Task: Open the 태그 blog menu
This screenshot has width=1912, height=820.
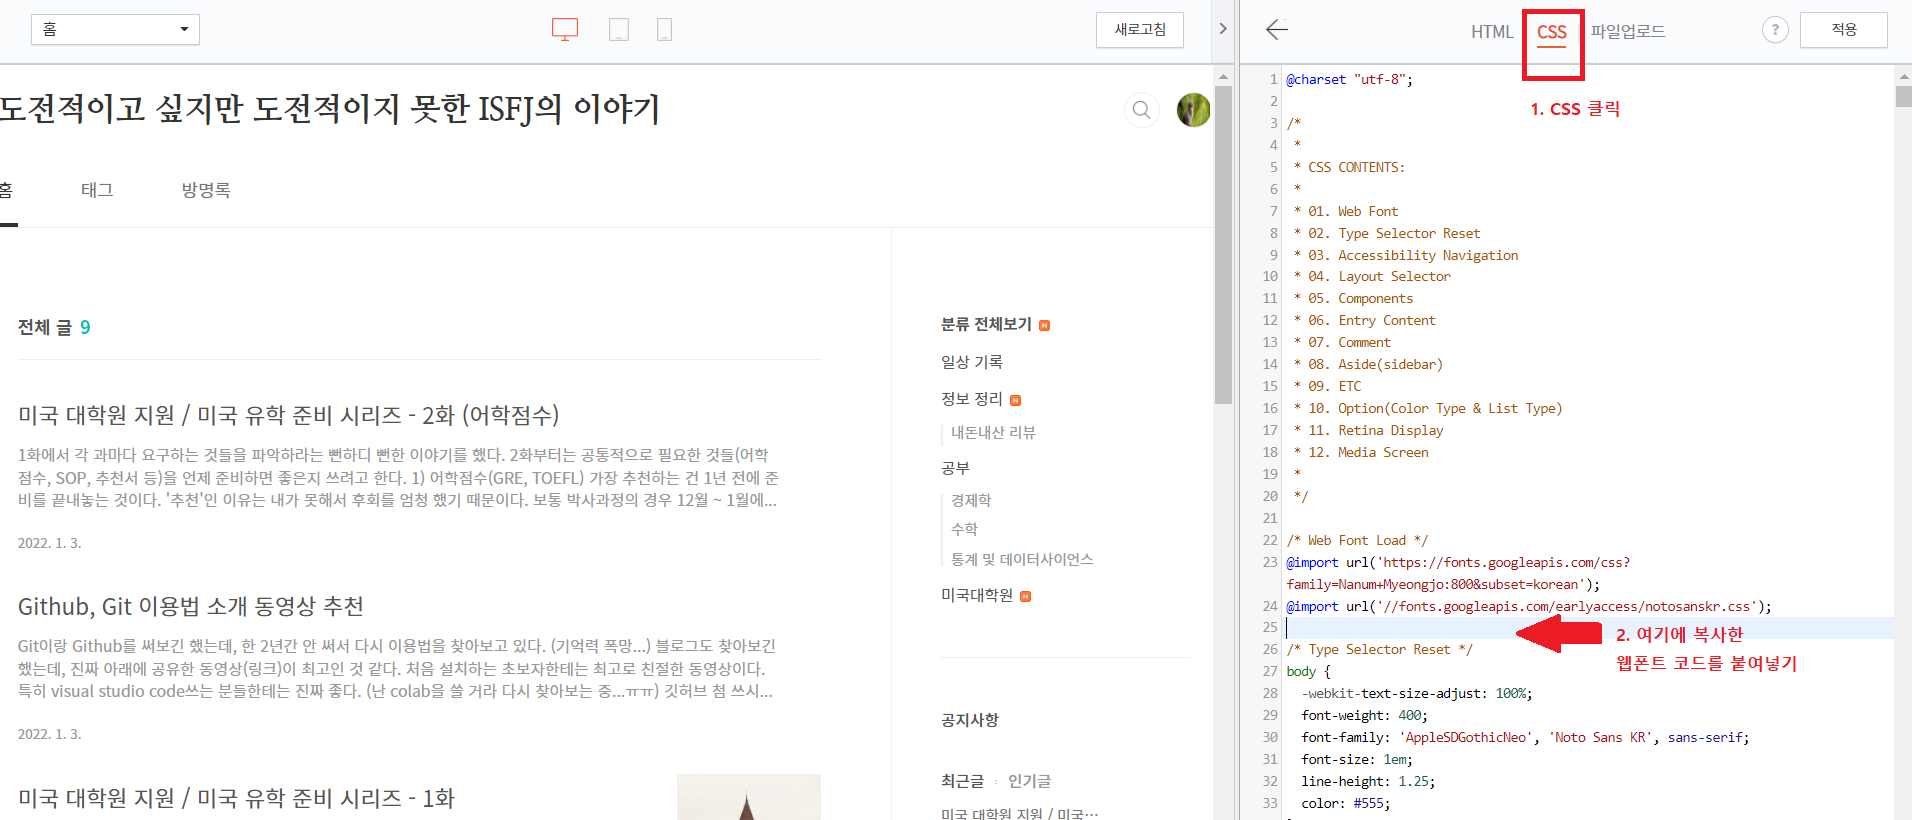Action: pos(97,190)
